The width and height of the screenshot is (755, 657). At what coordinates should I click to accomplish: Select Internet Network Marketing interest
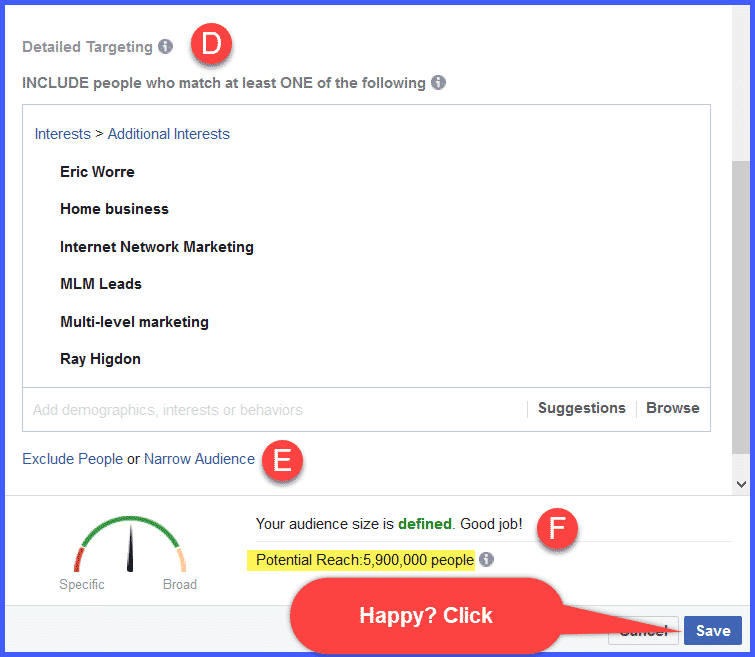(157, 247)
